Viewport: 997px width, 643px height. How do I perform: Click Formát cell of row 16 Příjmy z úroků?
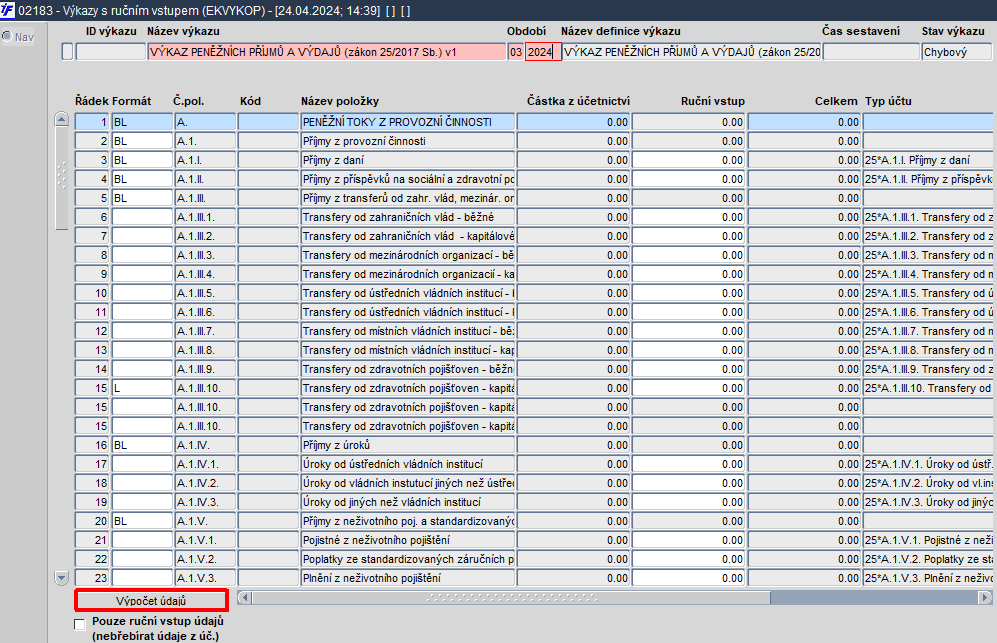[142, 445]
